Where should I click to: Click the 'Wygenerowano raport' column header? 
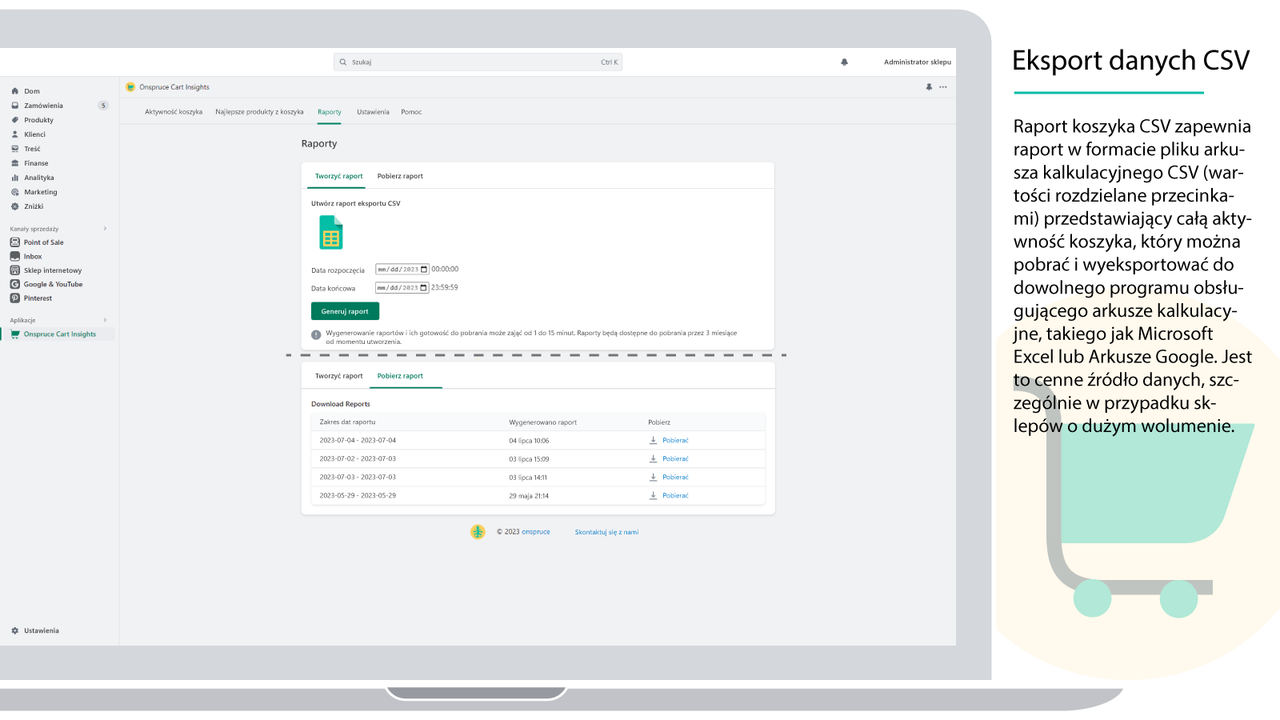click(x=543, y=422)
